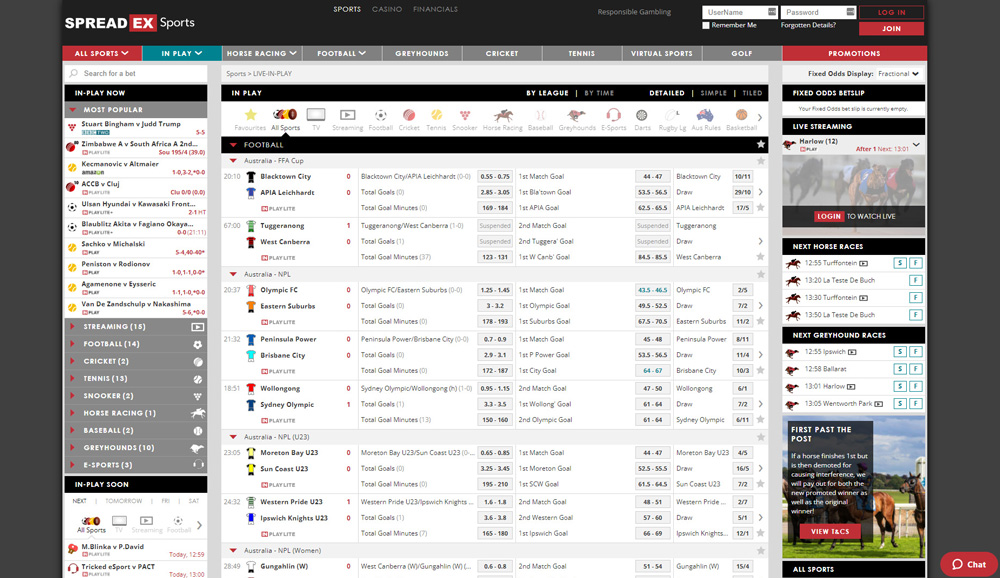The image size is (1000, 578).
Task: Switch the in-play view to By League
Action: pos(547,93)
